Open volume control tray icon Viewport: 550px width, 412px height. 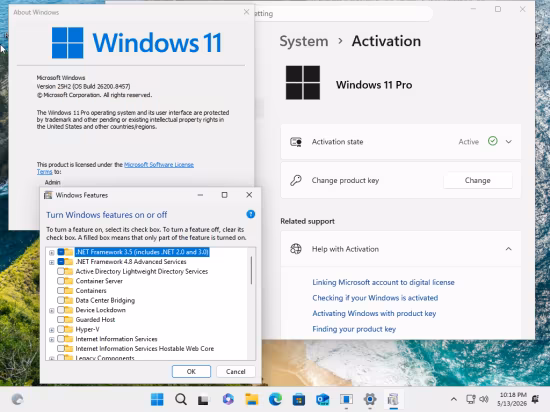[x=484, y=399]
